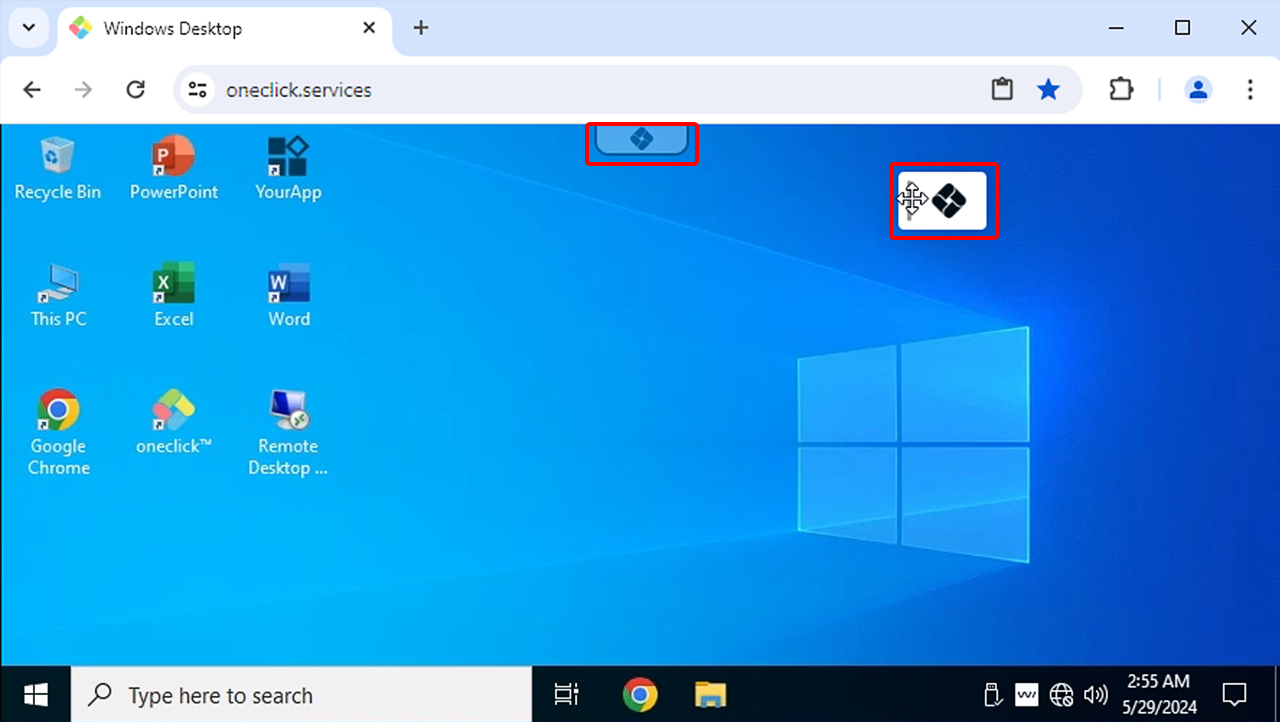Click the floating oneclick move widget
The width and height of the screenshot is (1280, 722).
click(943, 200)
